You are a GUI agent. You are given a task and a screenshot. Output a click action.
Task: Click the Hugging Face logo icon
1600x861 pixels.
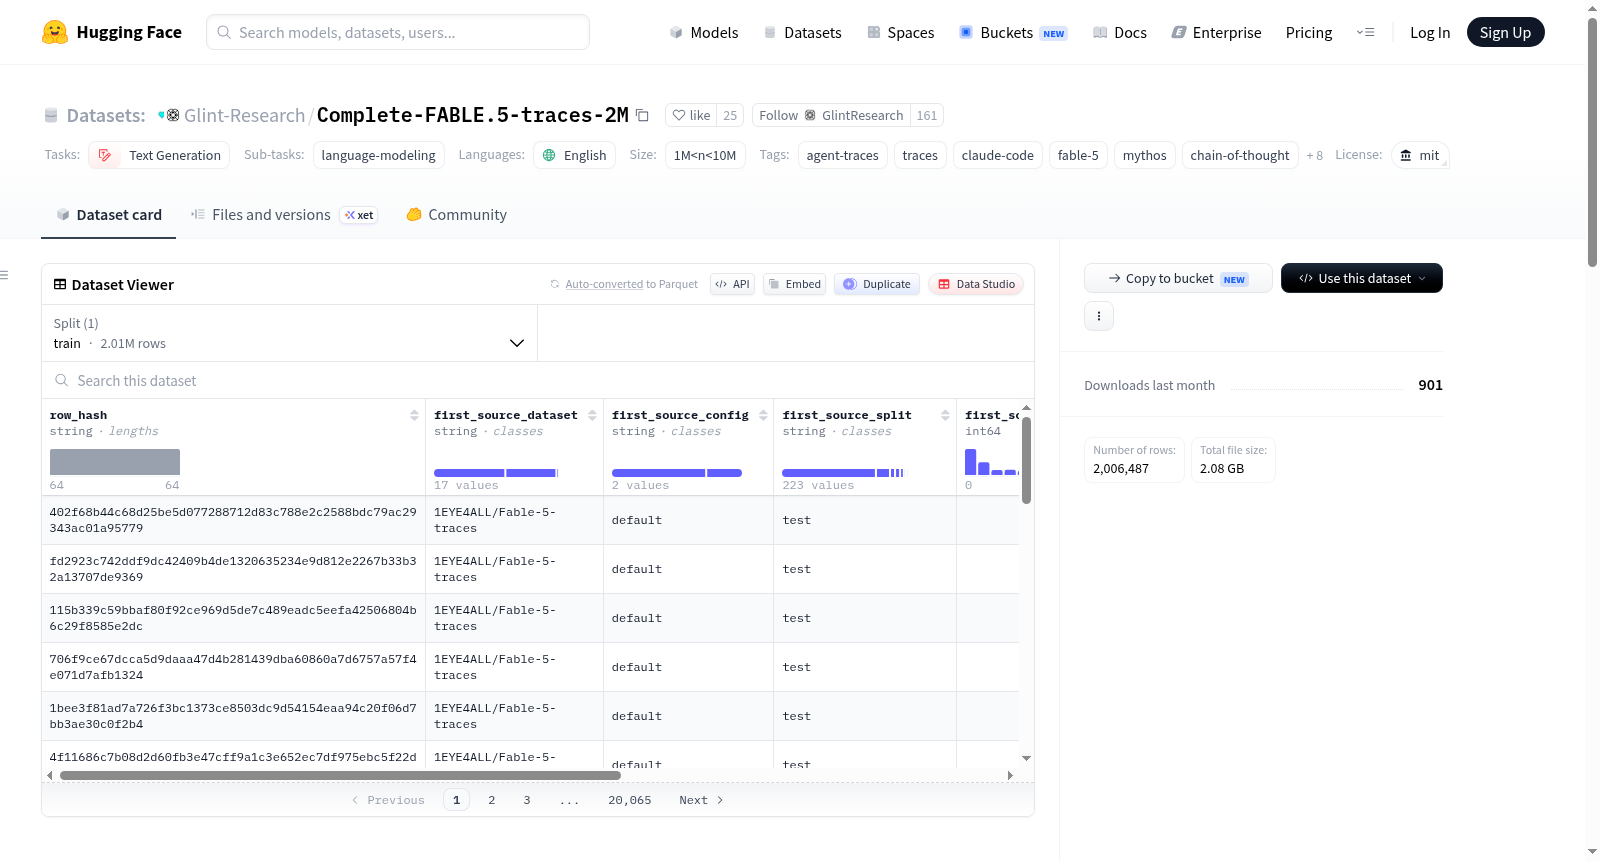[x=55, y=32]
